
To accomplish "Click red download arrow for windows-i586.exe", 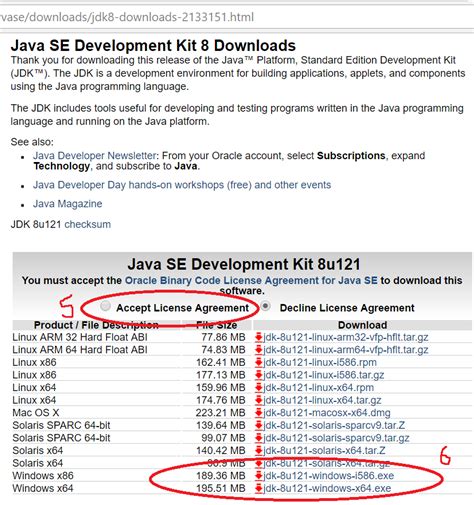I will point(259,476).
